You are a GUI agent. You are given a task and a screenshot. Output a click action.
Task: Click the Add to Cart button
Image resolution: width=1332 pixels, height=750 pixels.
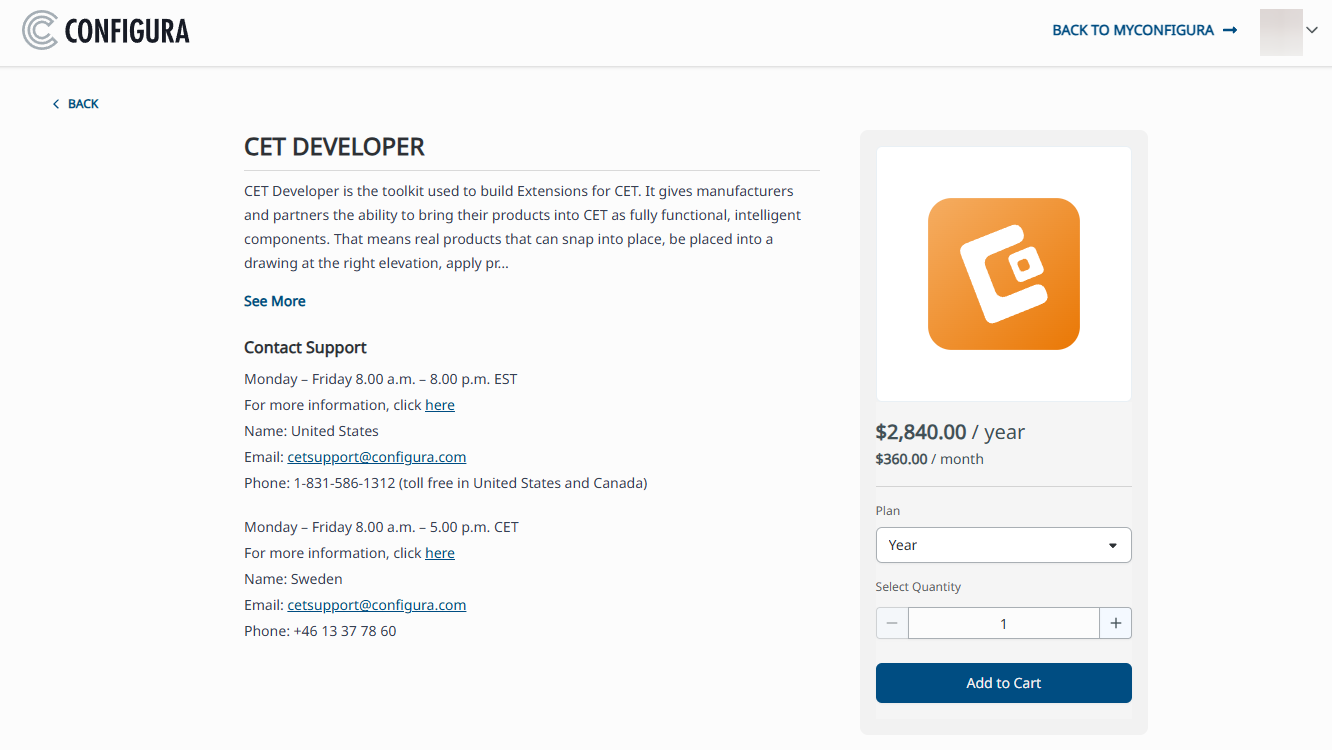[1004, 683]
